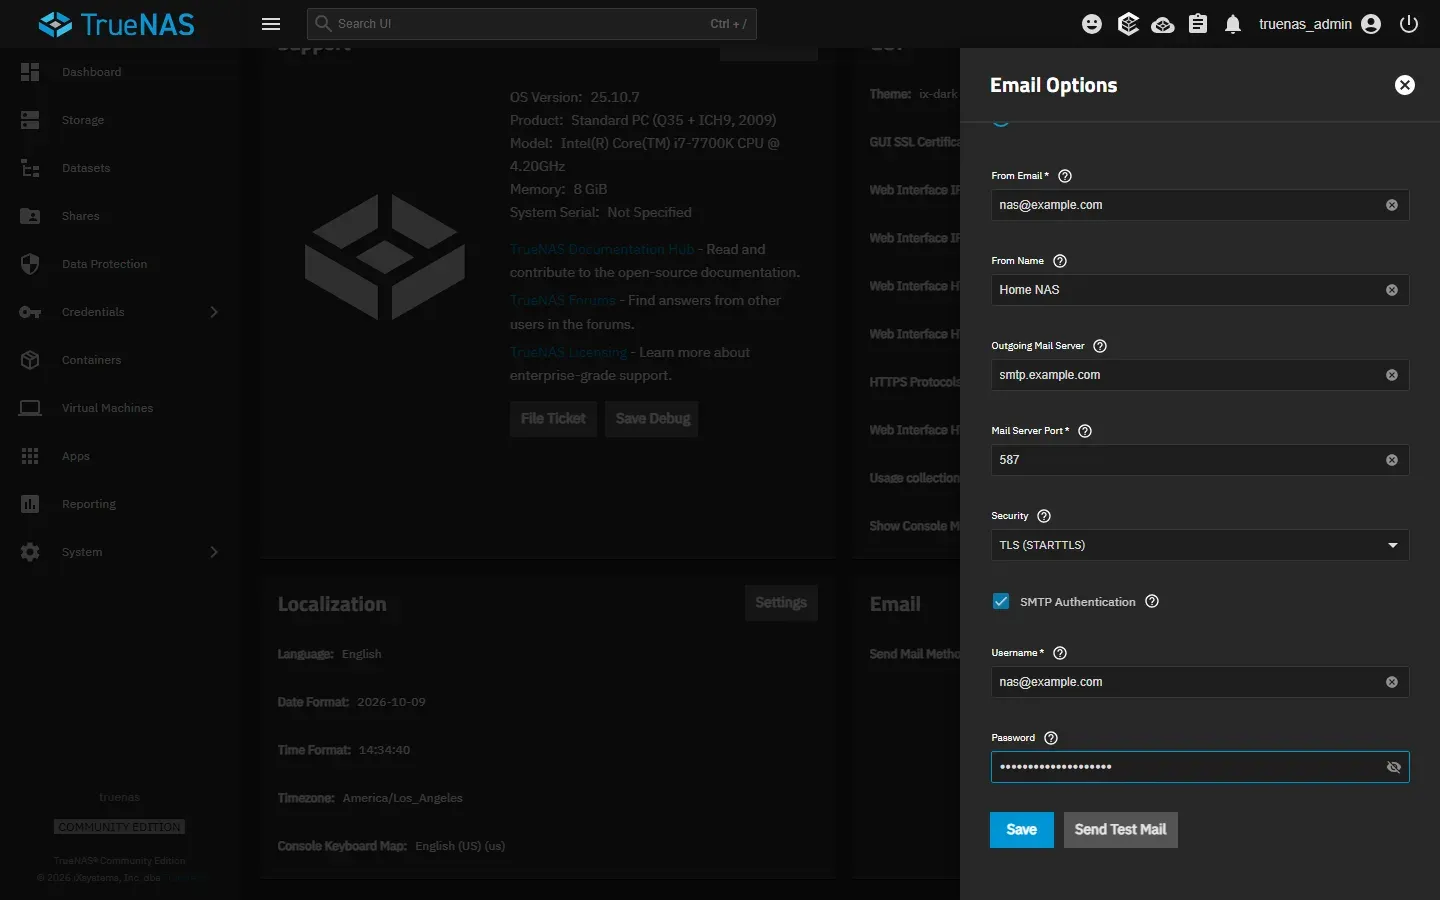Focus the Search UI field
The image size is (1440, 900).
[x=532, y=24]
